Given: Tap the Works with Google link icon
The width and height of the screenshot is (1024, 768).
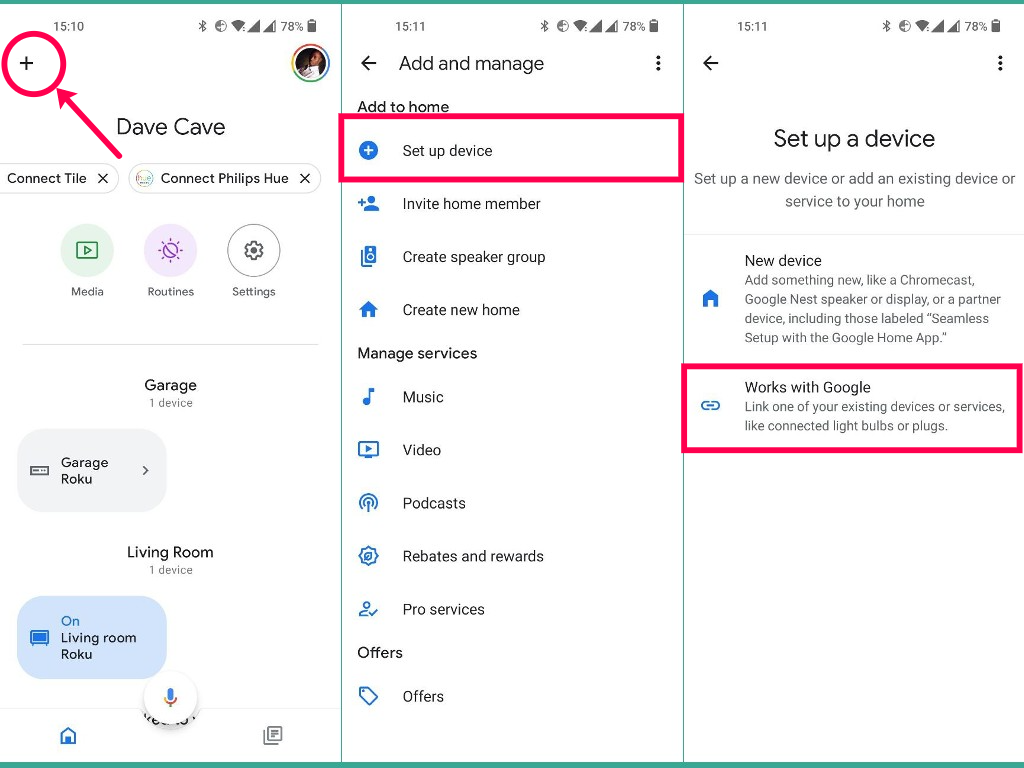Looking at the screenshot, I should tap(710, 406).
